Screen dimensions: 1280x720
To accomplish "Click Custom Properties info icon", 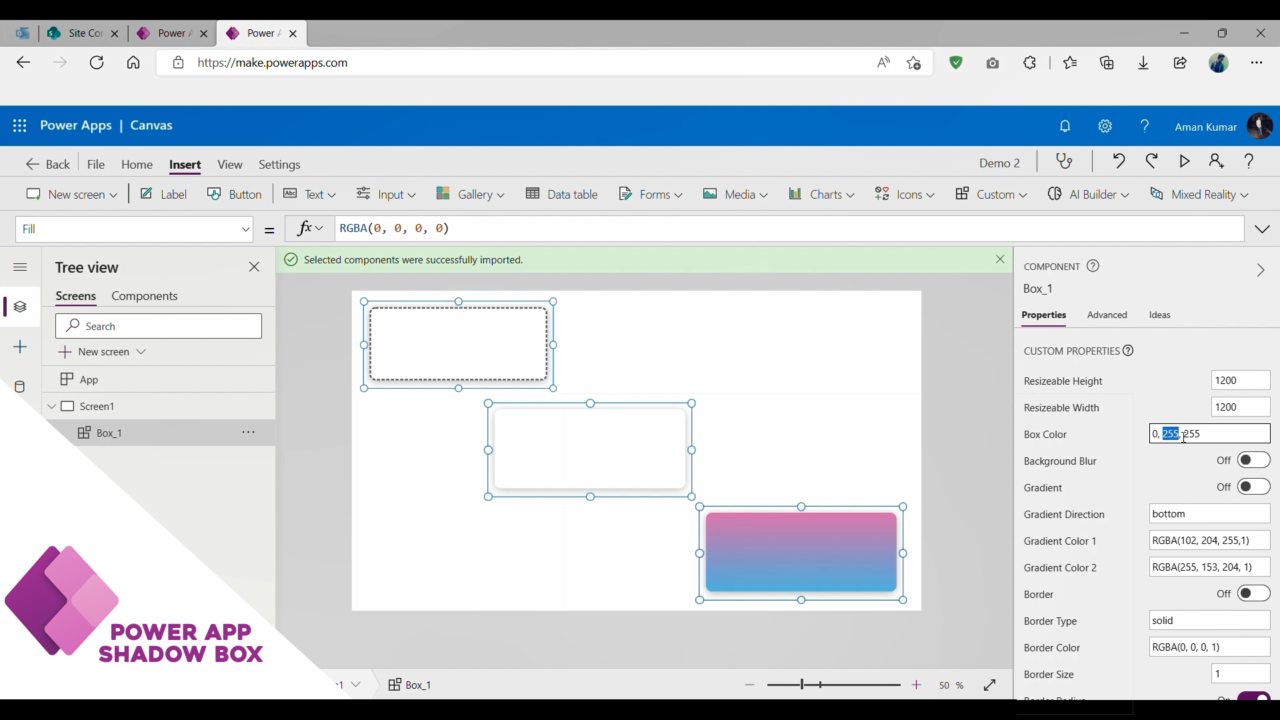I will [1128, 351].
